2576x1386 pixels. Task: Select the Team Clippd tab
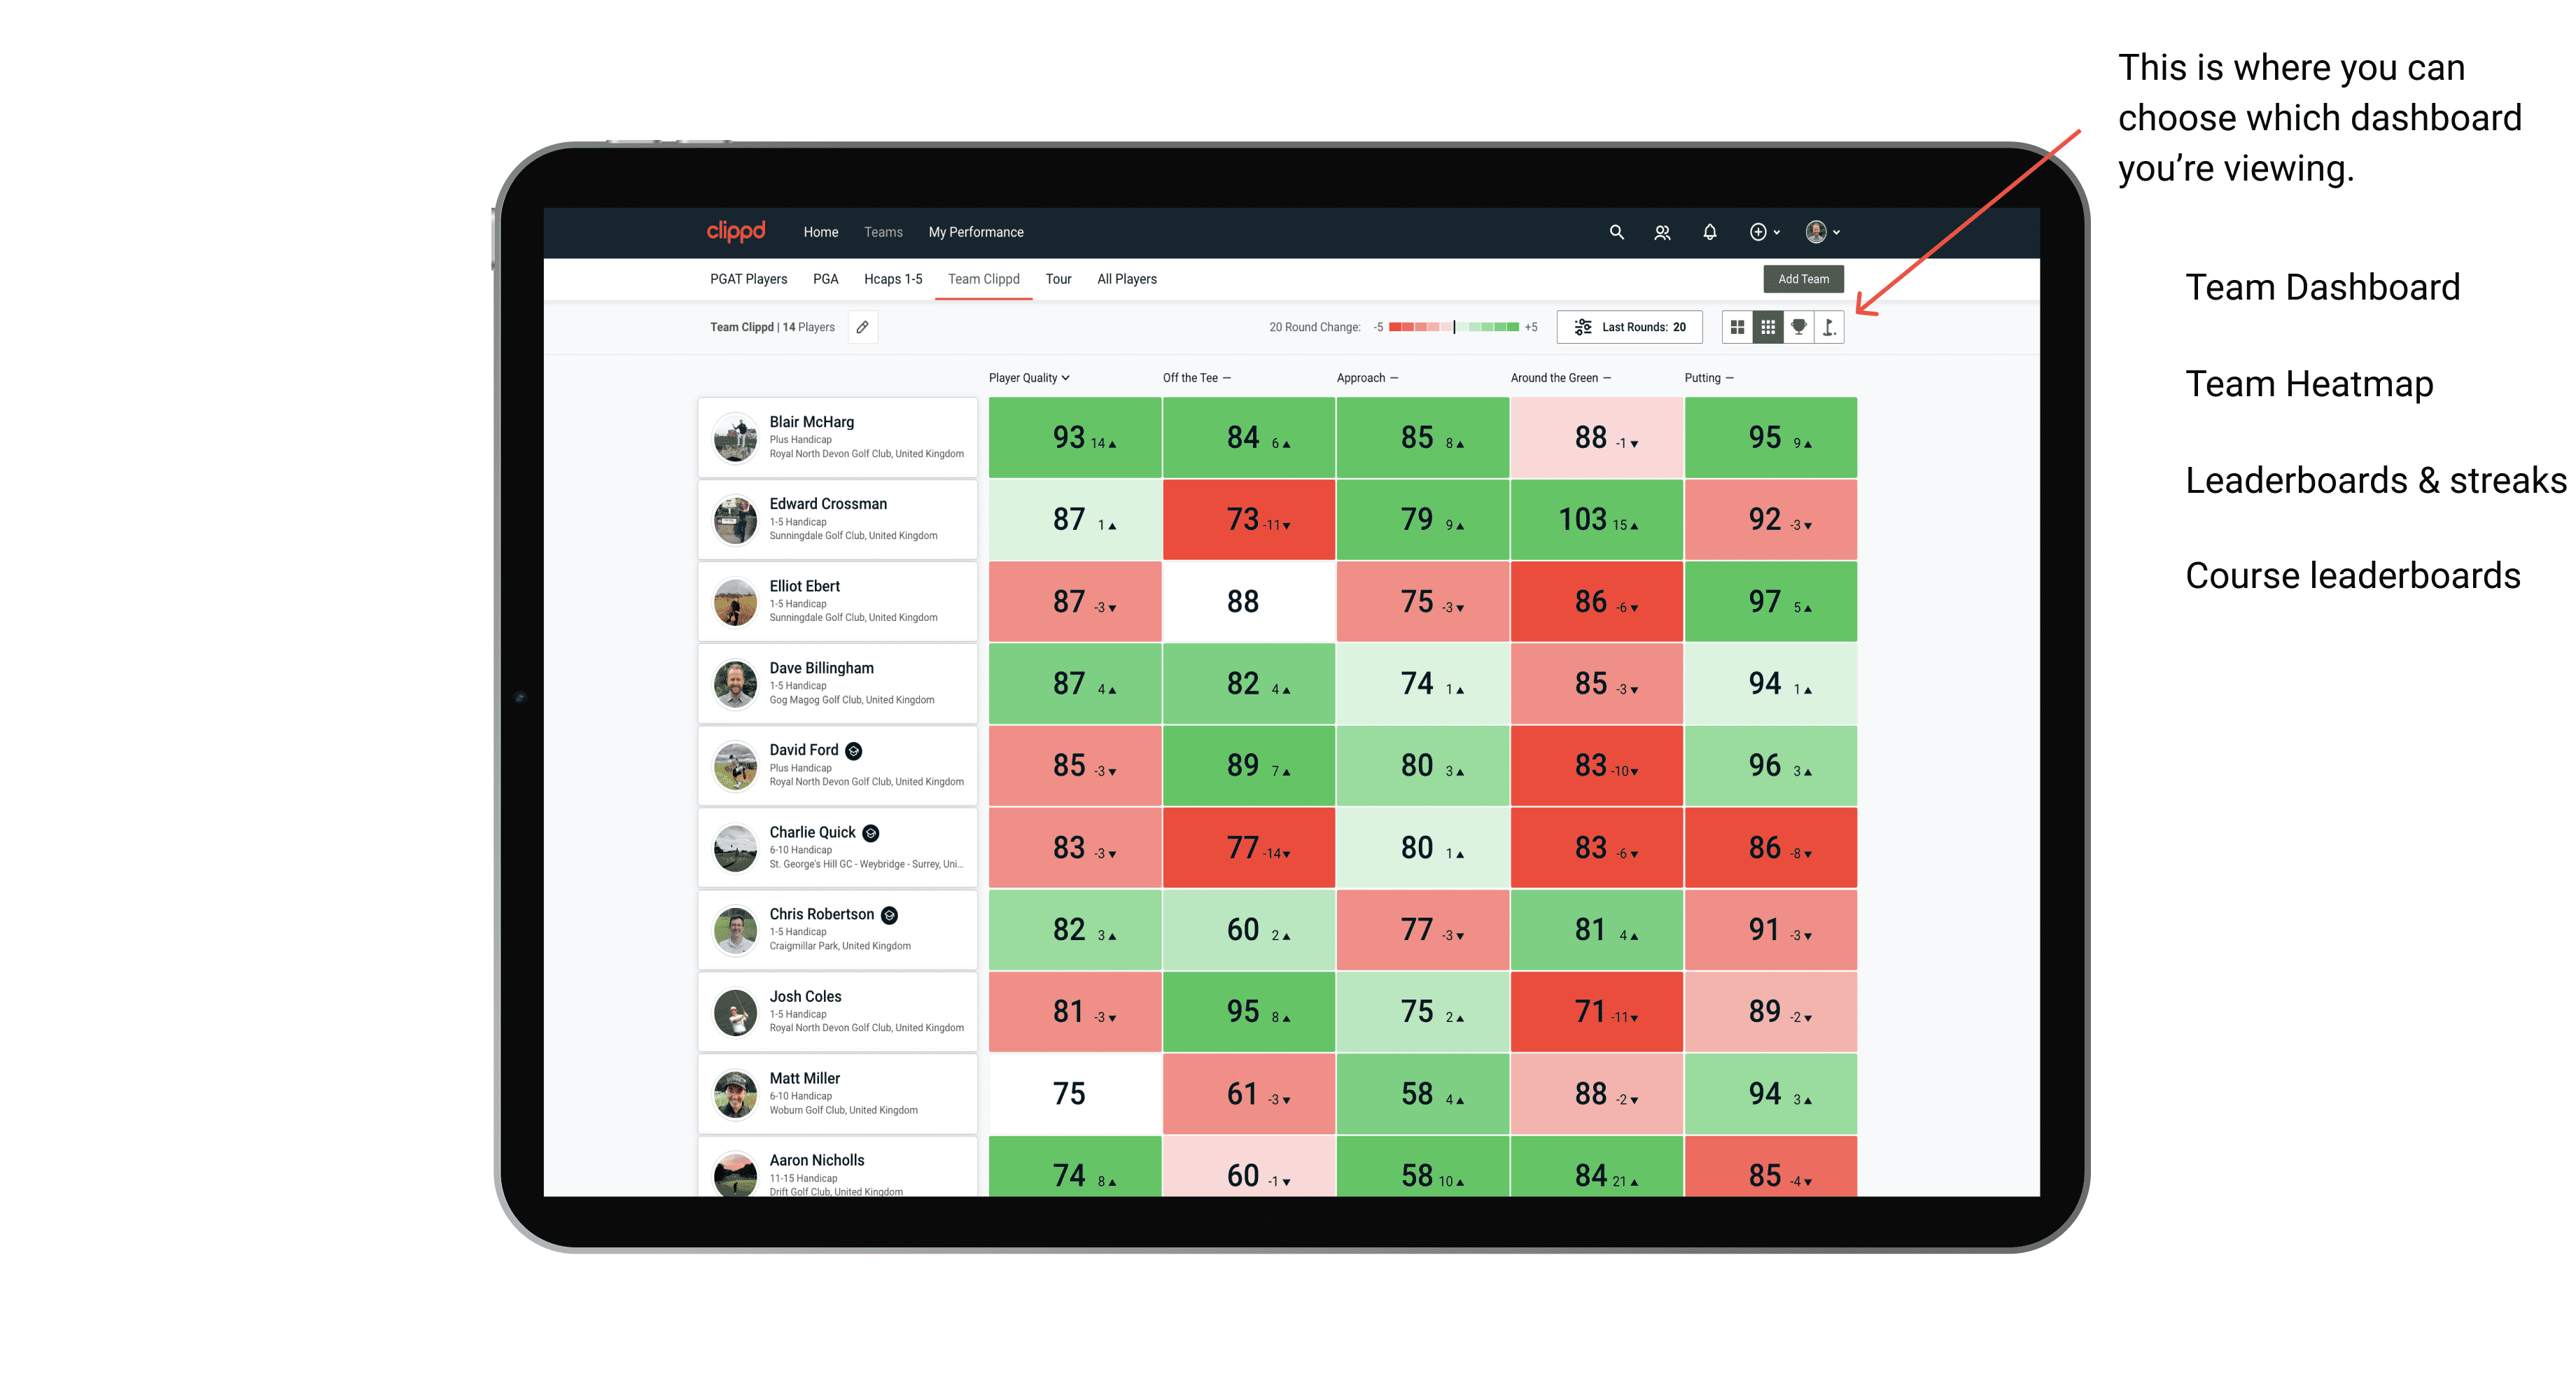click(983, 278)
